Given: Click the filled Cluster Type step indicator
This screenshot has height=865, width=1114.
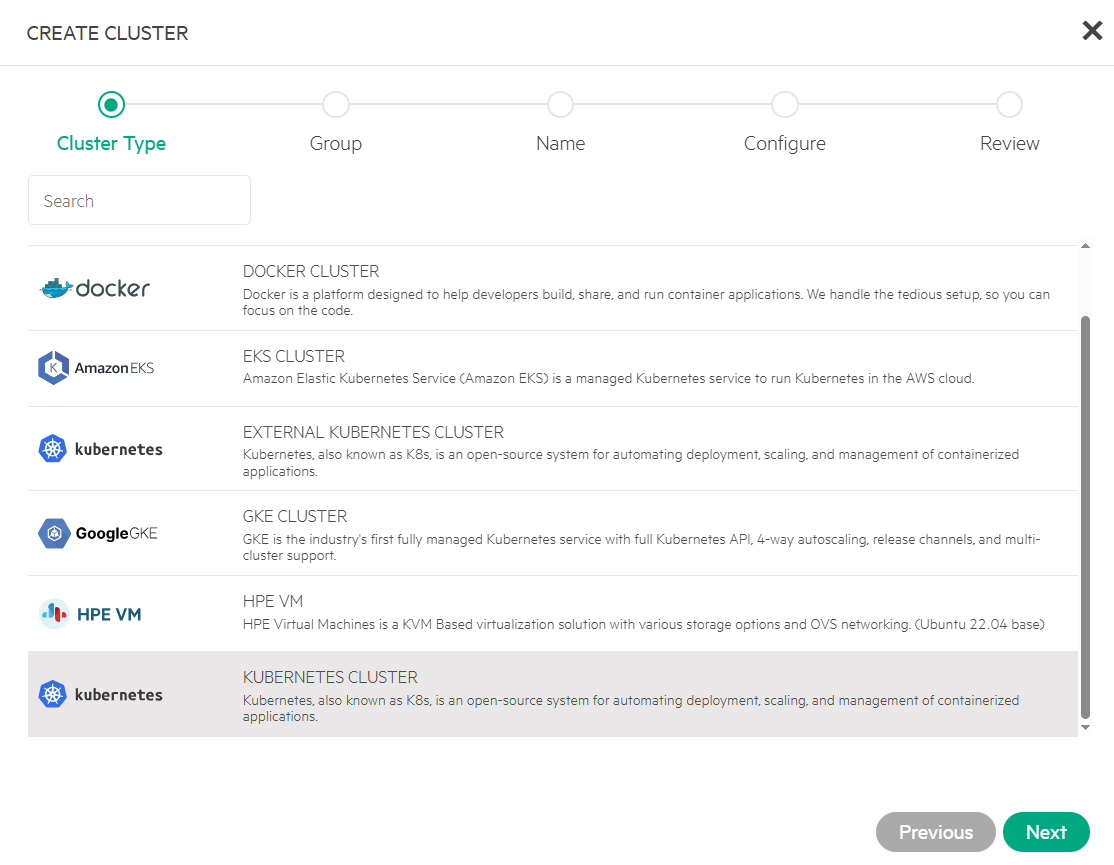Looking at the screenshot, I should click(x=111, y=104).
